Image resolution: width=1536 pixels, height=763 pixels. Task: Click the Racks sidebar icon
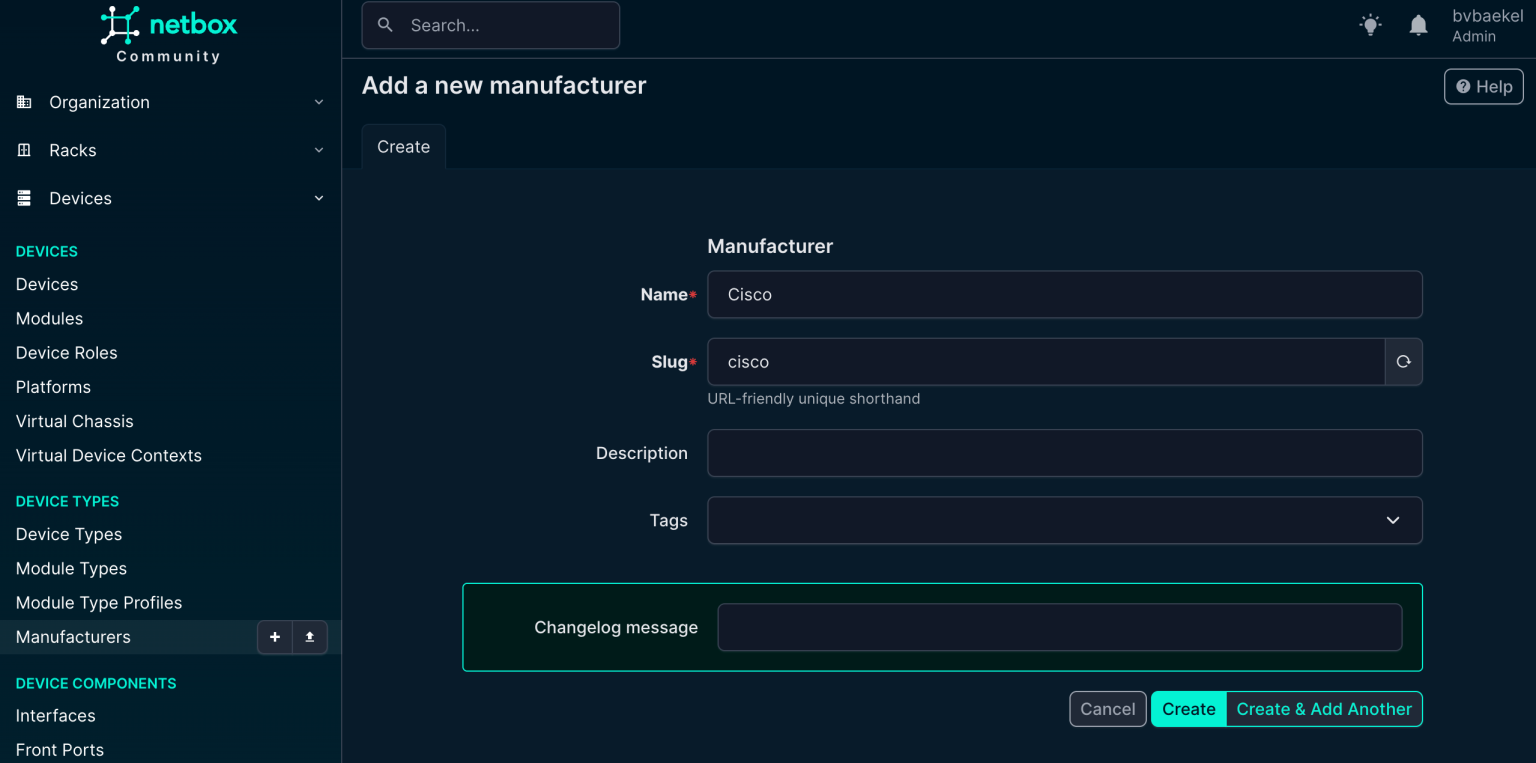[x=22, y=150]
